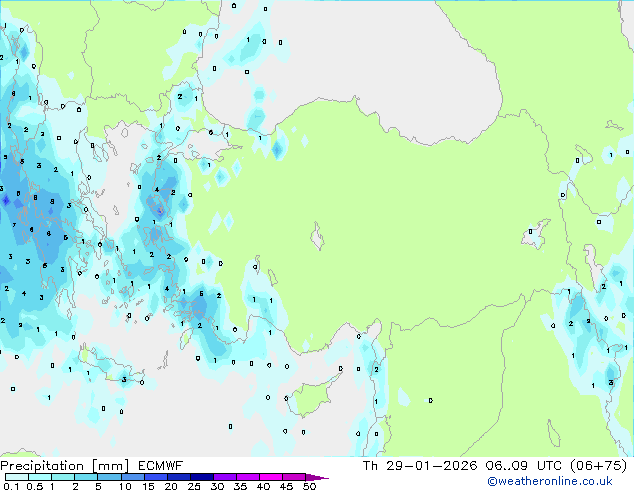
Task: Pick the 10–15 mm legend swatch
Action: 132,477
